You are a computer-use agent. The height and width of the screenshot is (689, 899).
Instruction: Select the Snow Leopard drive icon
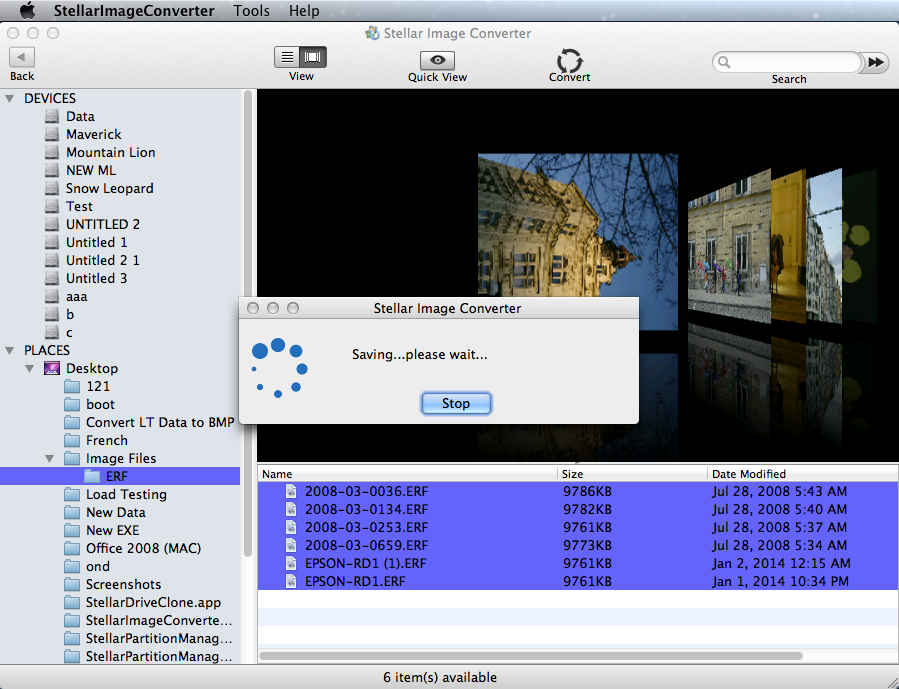[52, 188]
